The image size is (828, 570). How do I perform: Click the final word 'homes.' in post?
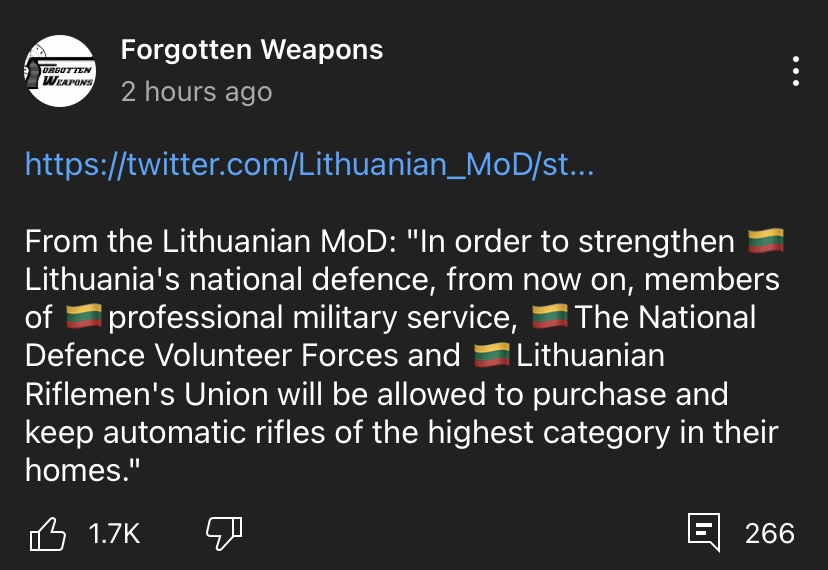coord(83,470)
